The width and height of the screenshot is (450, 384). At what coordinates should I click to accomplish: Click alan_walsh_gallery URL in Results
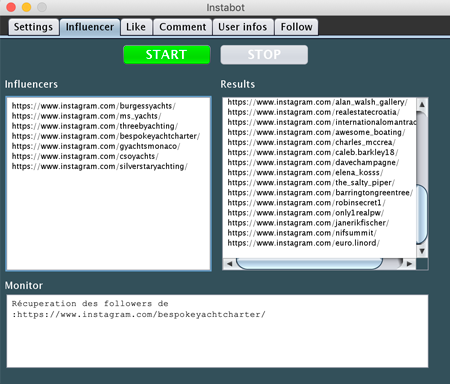[317, 102]
